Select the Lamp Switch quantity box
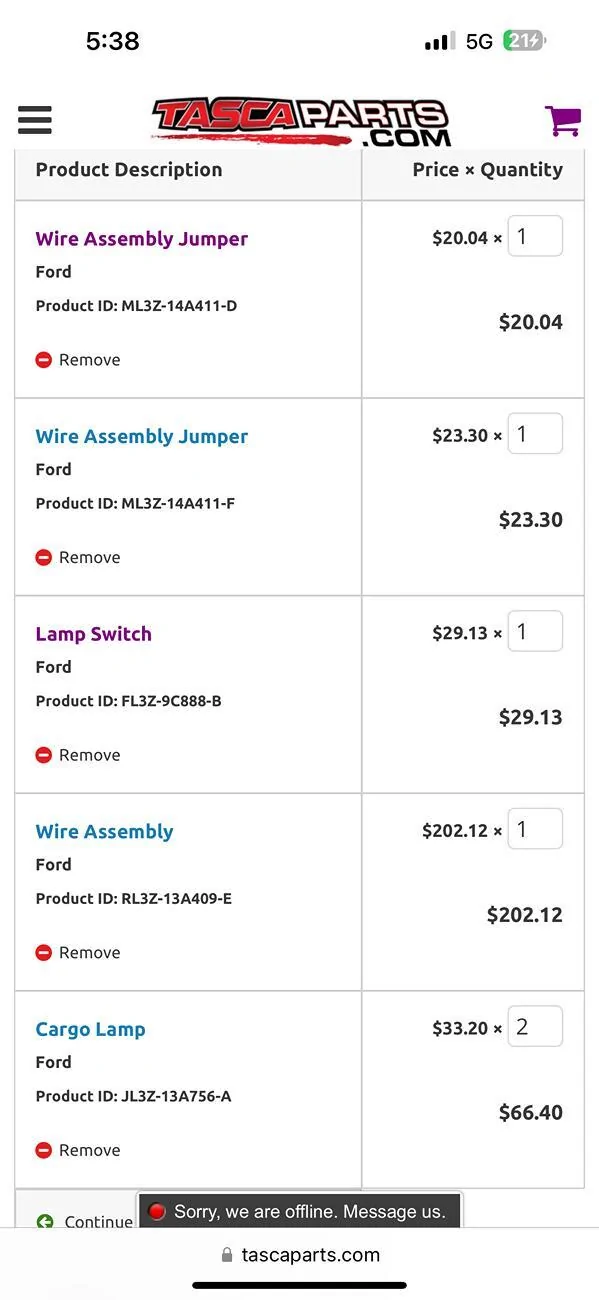Image resolution: width=599 pixels, height=1300 pixels. (535, 630)
